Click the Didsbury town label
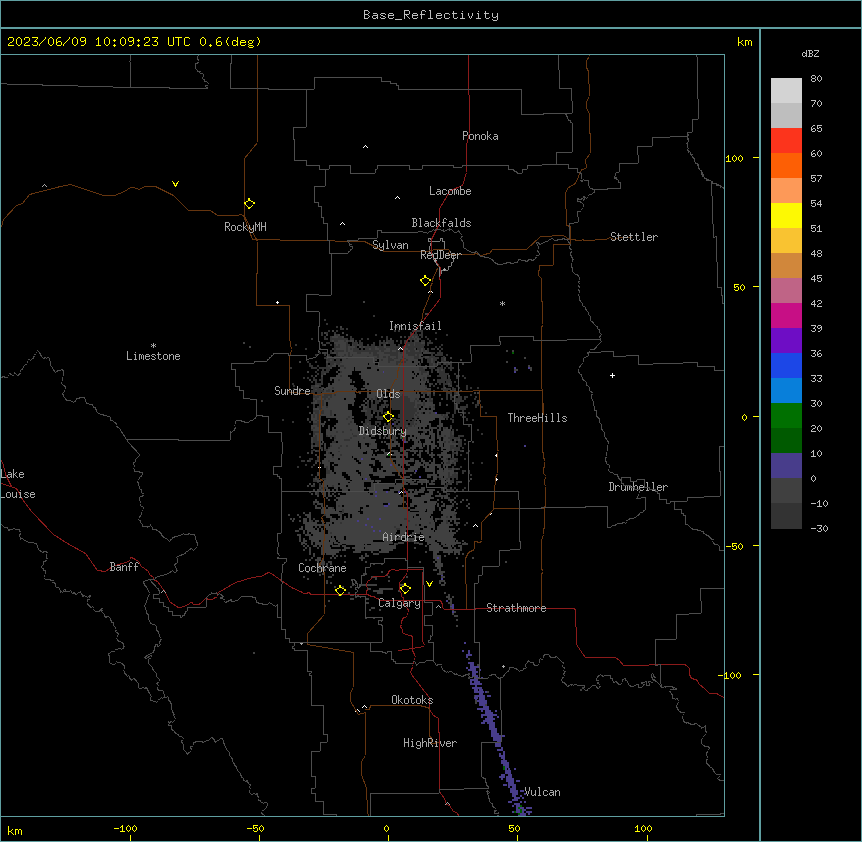 tap(382, 431)
